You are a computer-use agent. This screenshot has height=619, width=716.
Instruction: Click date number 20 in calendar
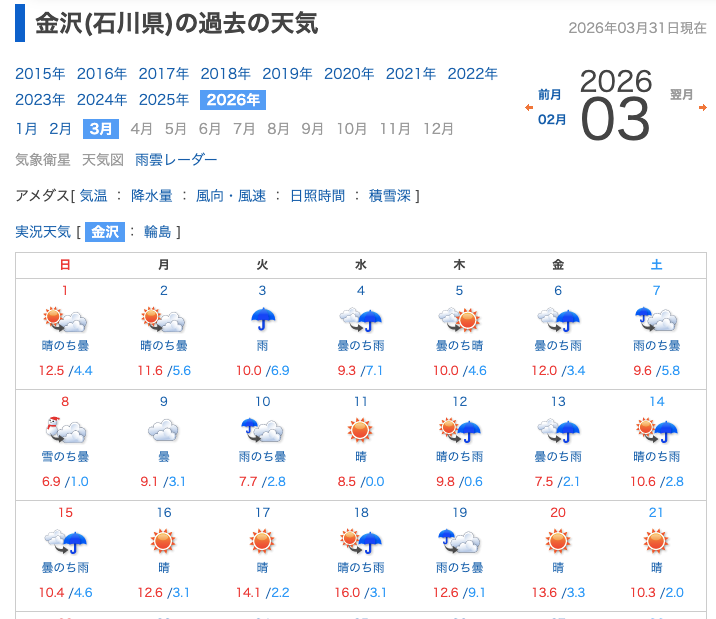pyautogui.click(x=557, y=513)
